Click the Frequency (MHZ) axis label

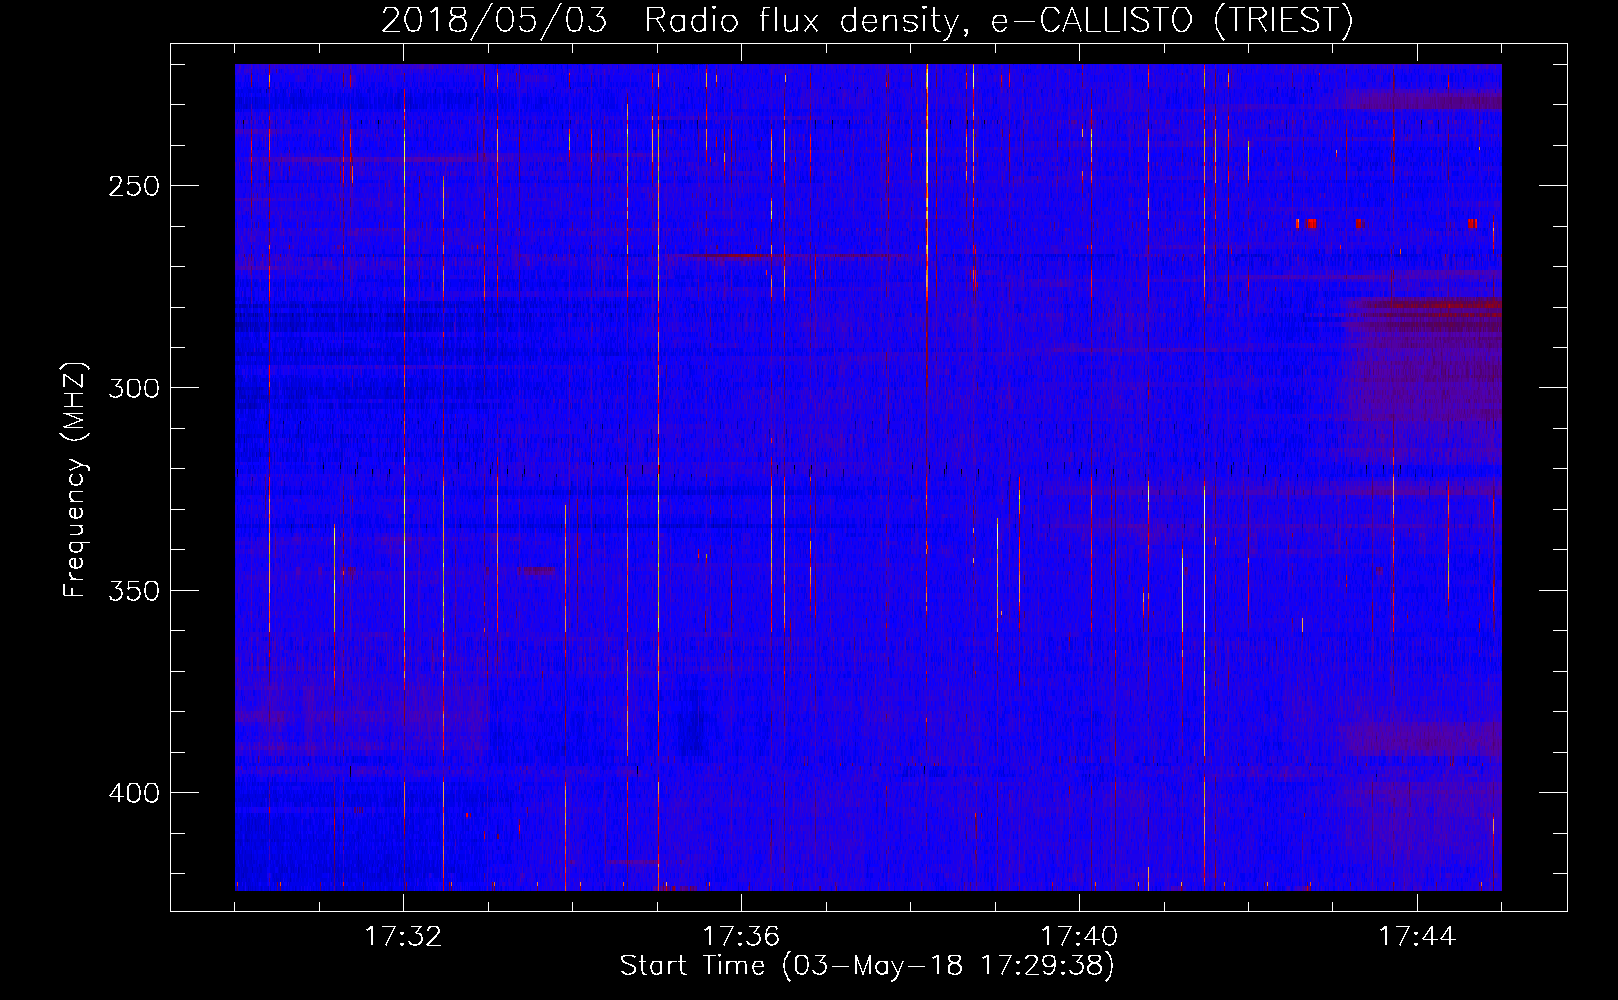tap(75, 480)
